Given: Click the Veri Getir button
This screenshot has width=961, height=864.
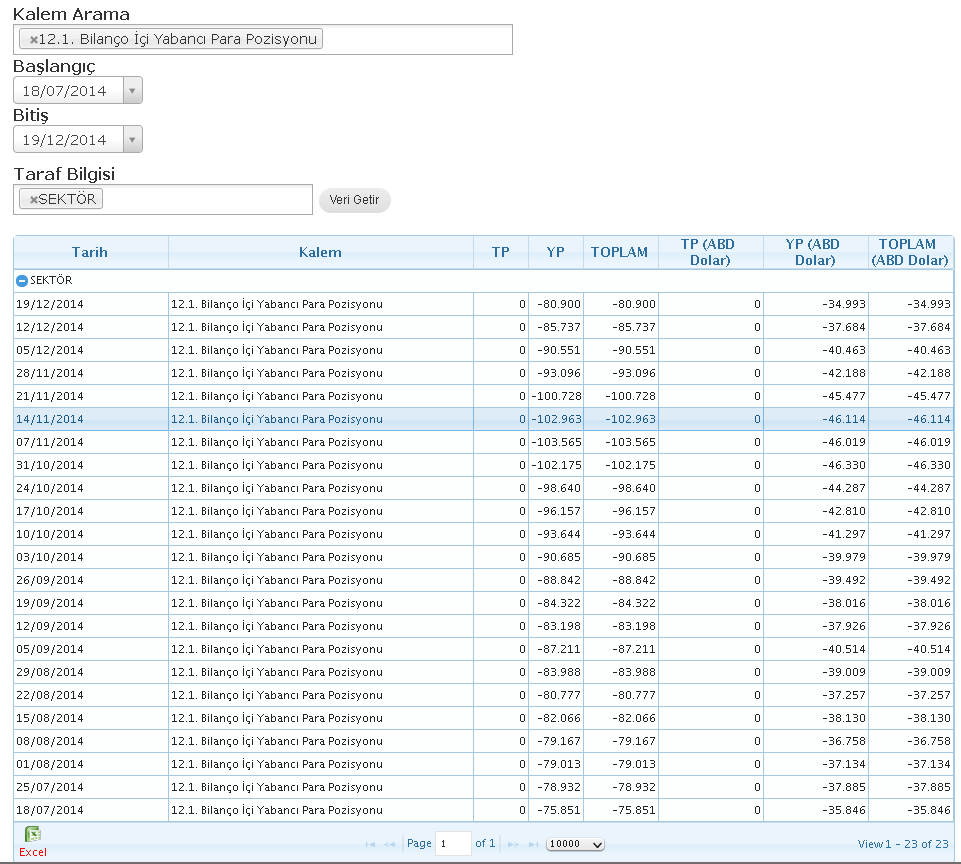Looking at the screenshot, I should tap(354, 200).
